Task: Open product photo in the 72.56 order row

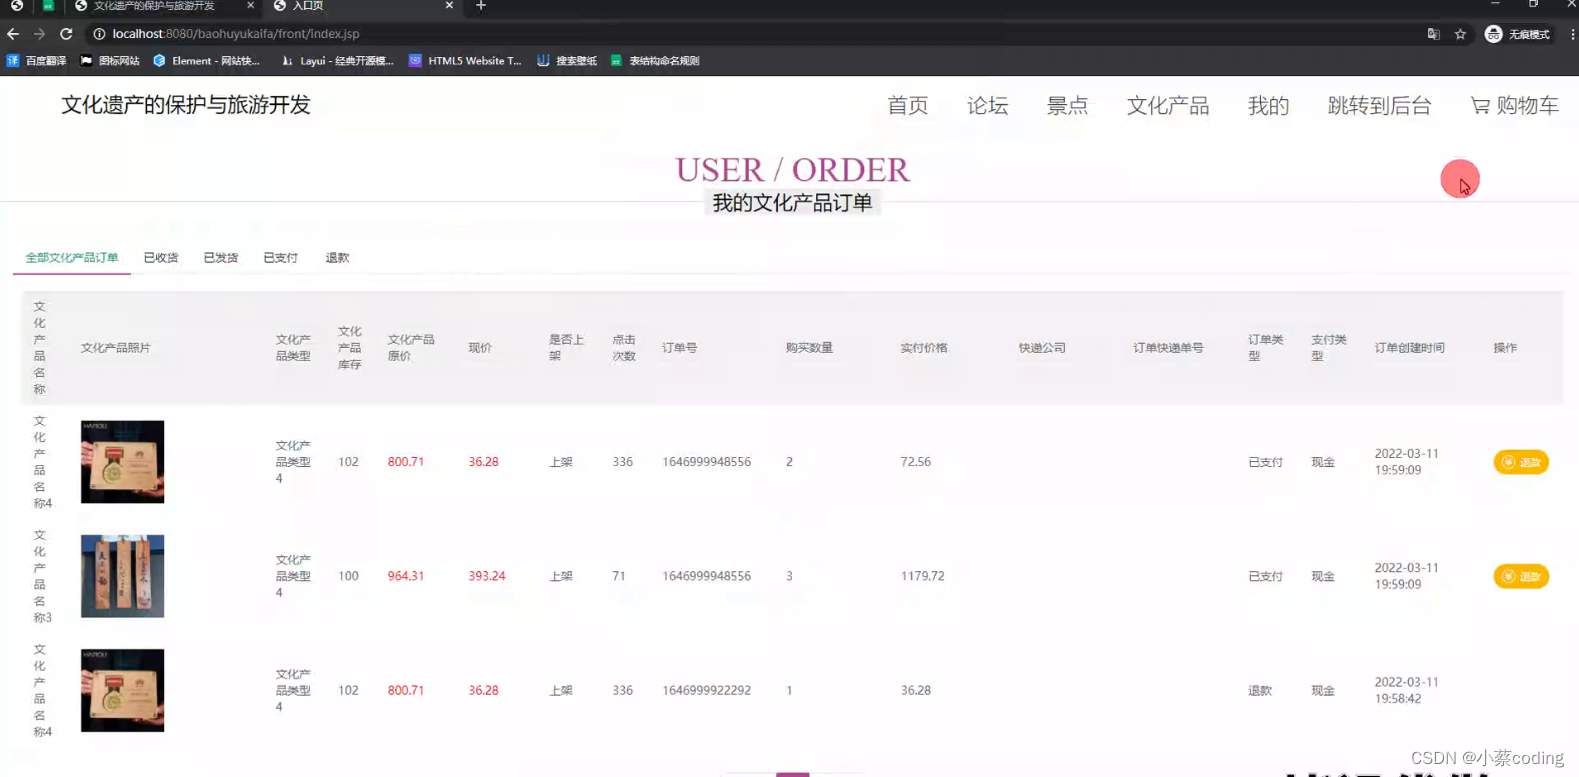Action: point(122,462)
